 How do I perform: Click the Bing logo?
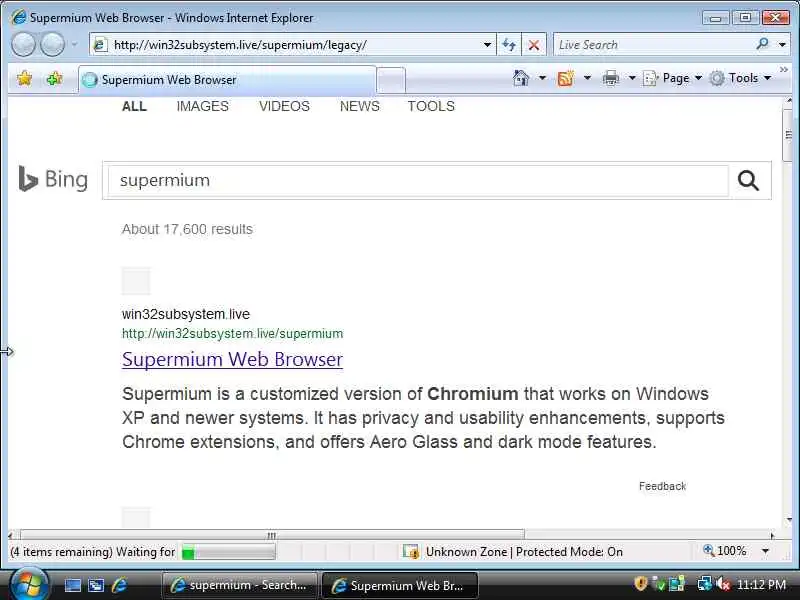53,180
